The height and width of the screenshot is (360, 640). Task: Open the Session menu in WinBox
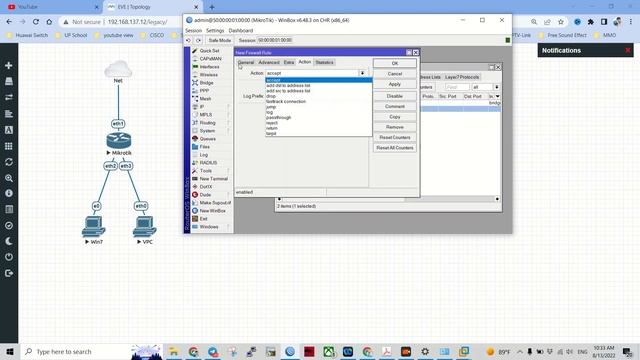pos(193,31)
